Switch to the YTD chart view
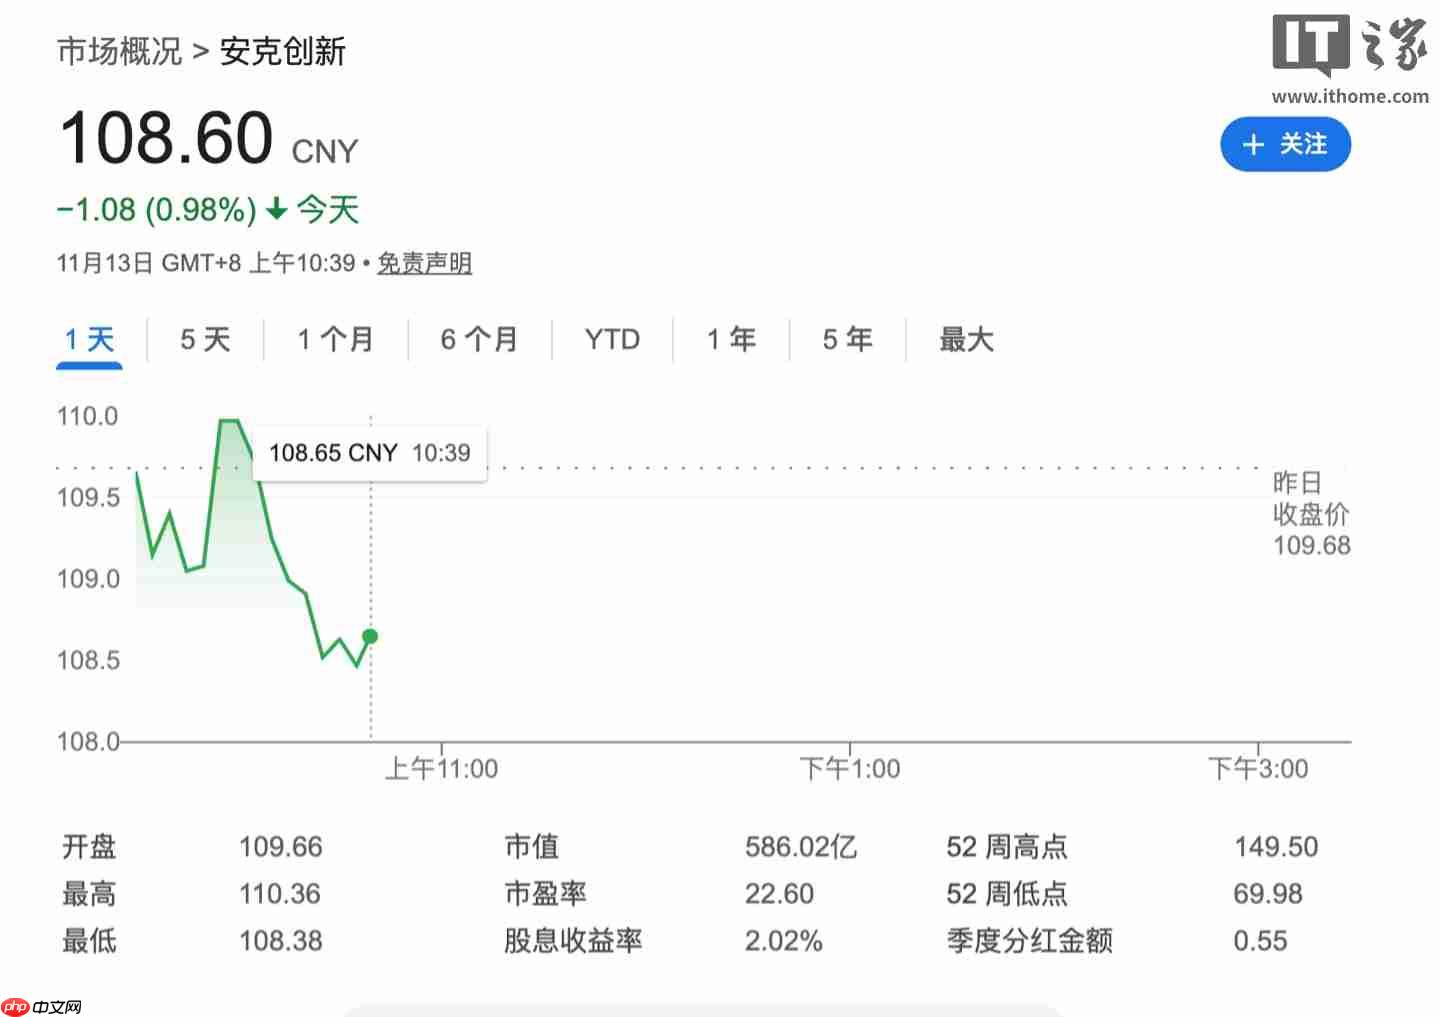 point(611,339)
